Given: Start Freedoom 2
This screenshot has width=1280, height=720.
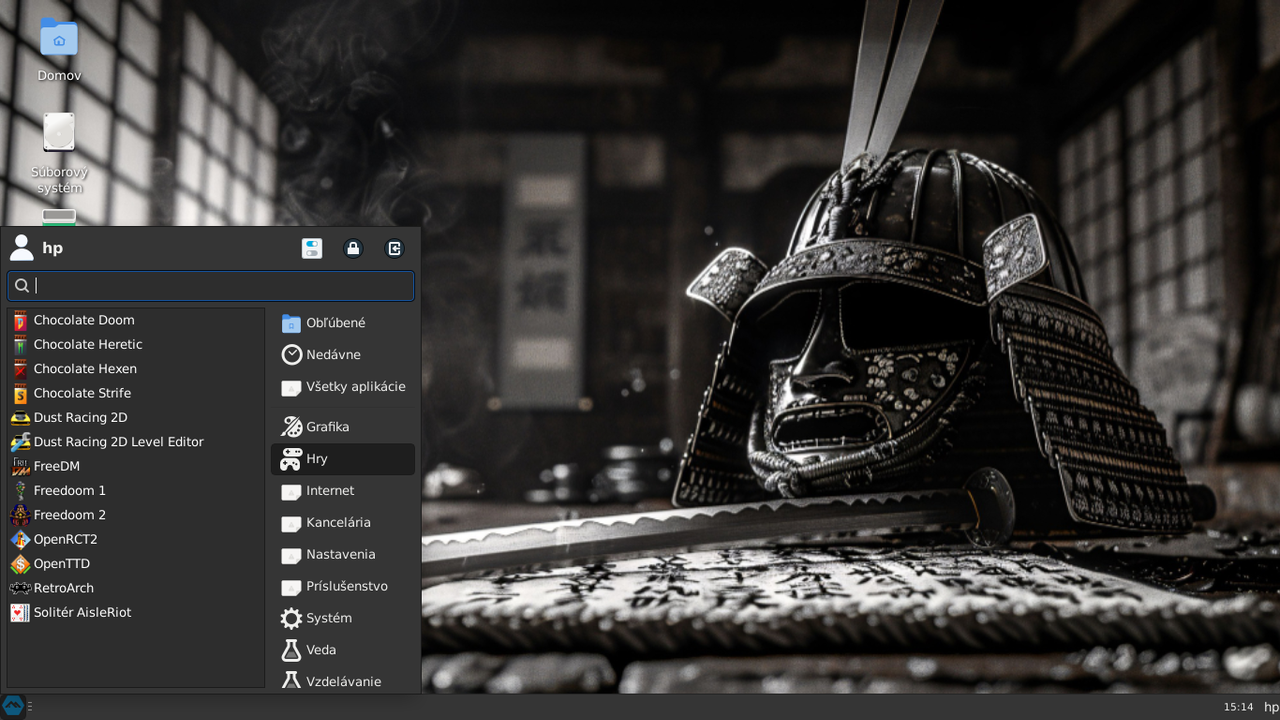Looking at the screenshot, I should pos(136,515).
